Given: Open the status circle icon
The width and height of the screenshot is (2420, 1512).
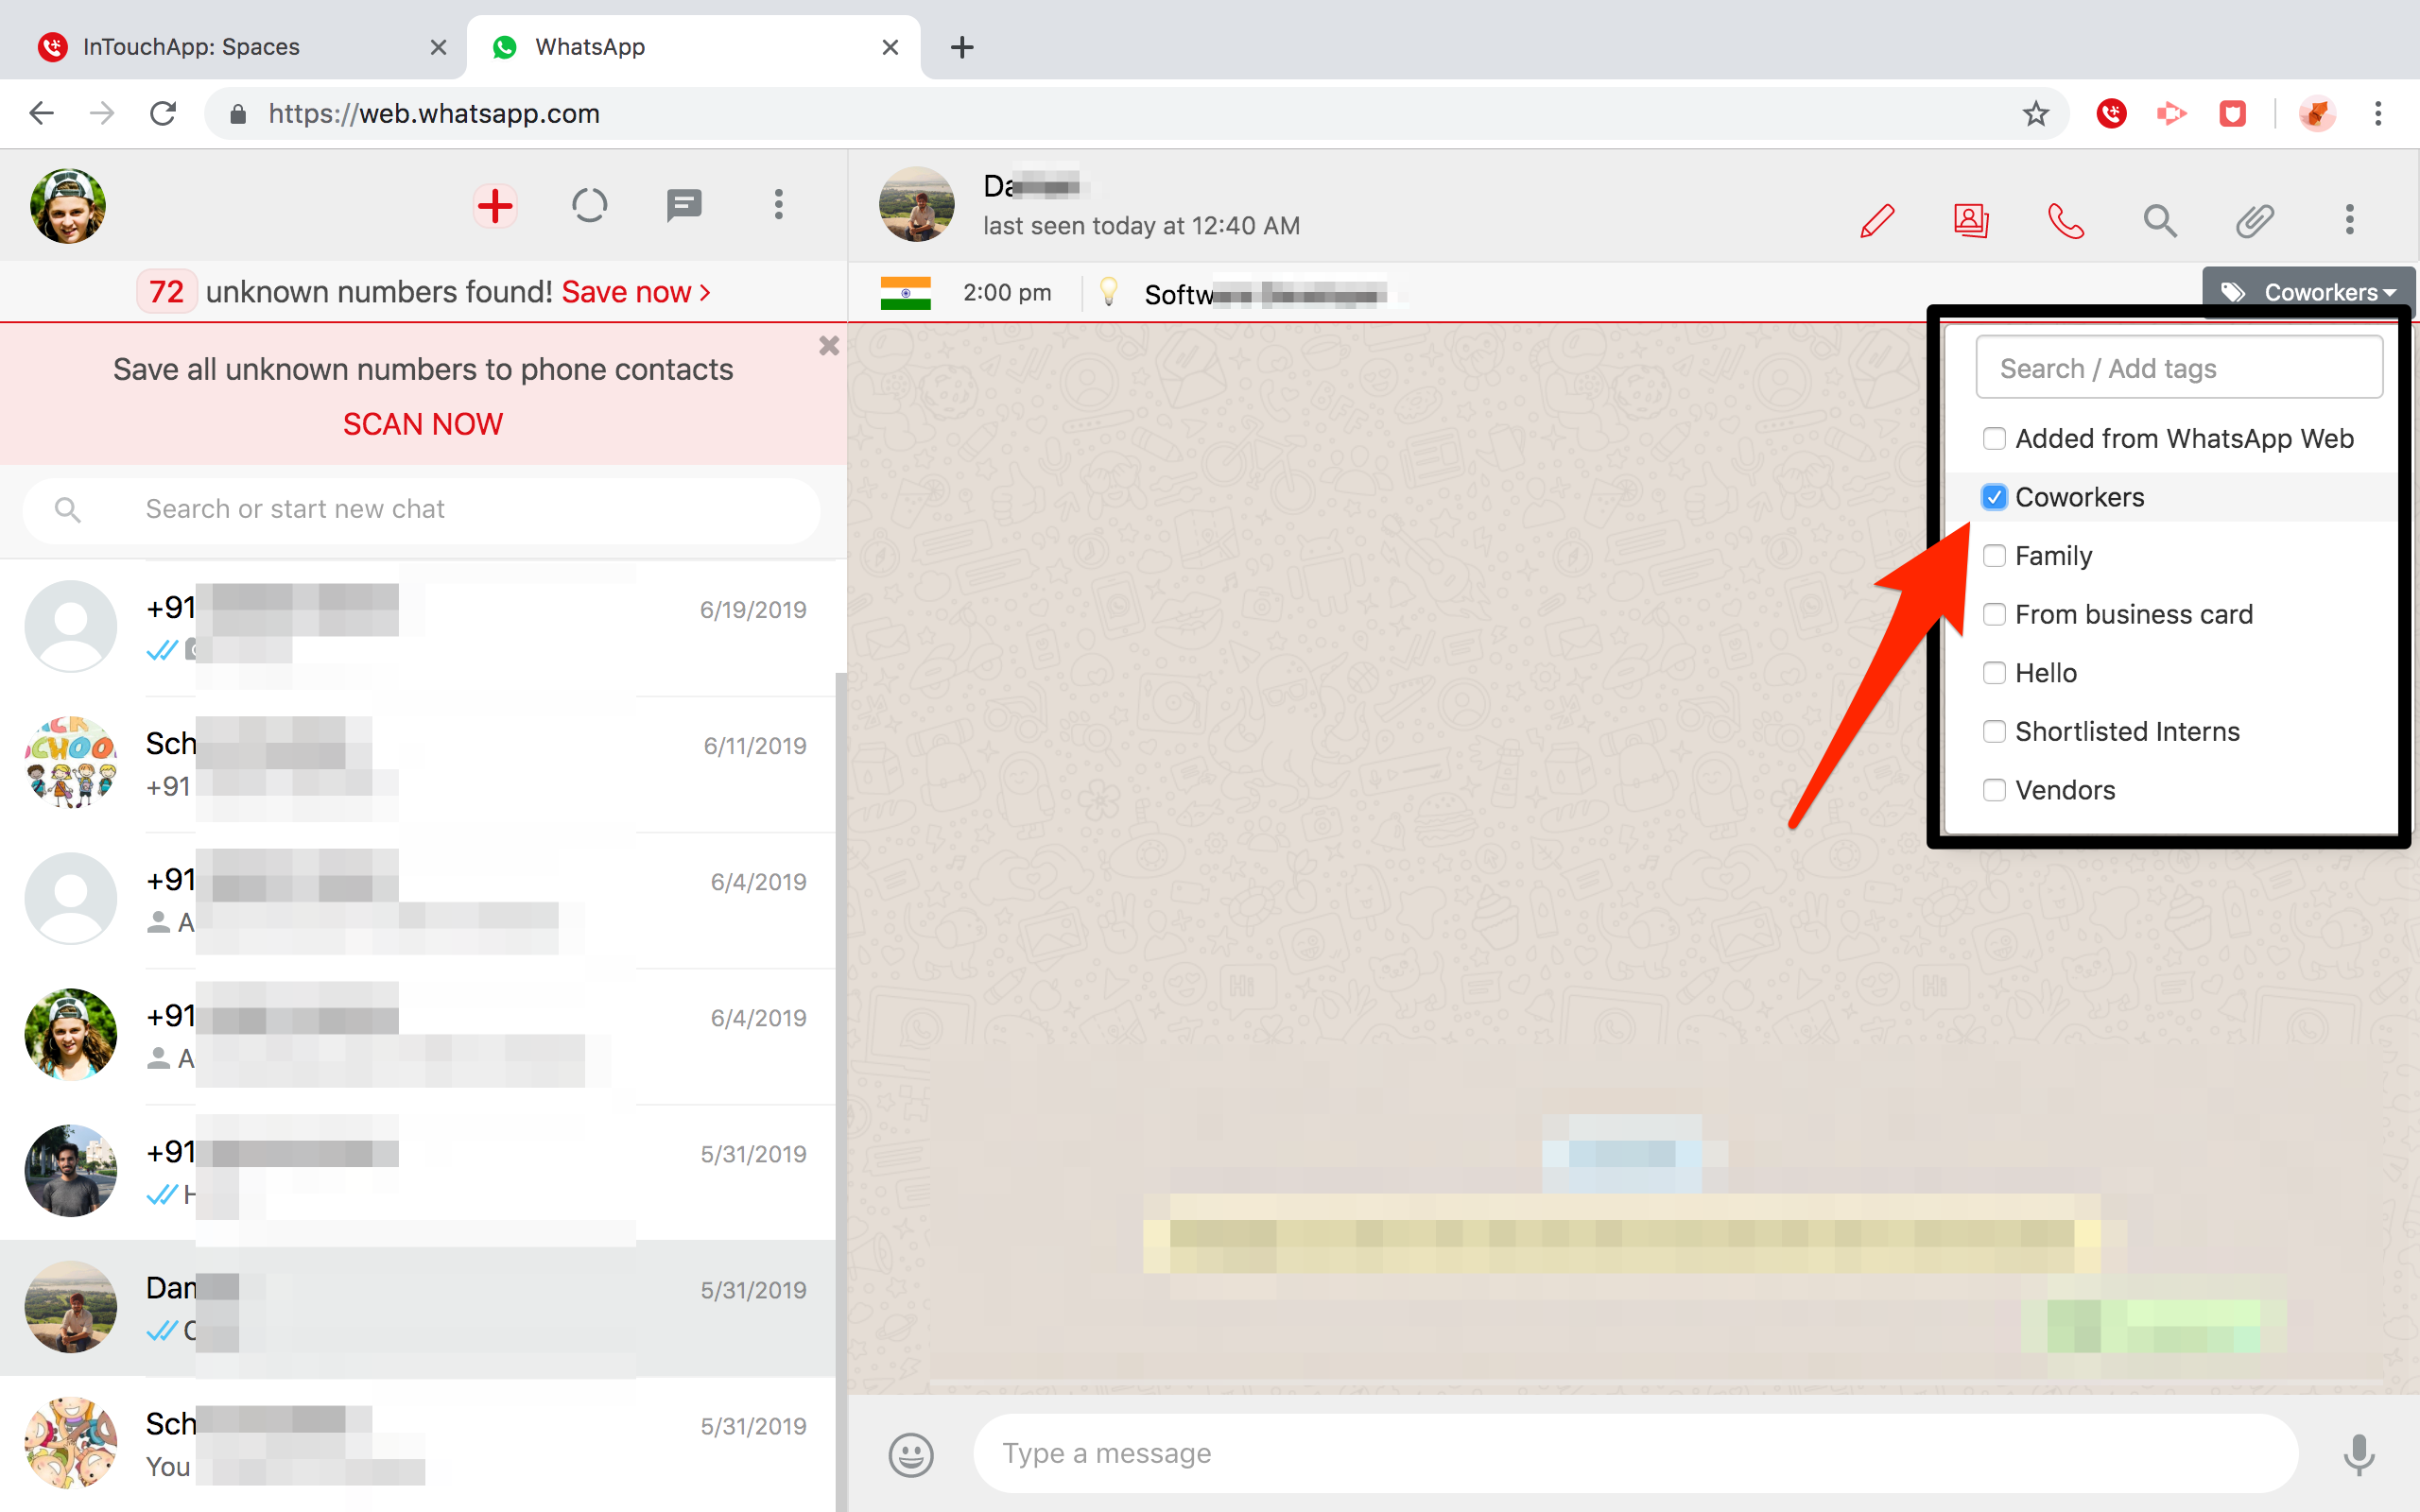Looking at the screenshot, I should pos(589,206).
